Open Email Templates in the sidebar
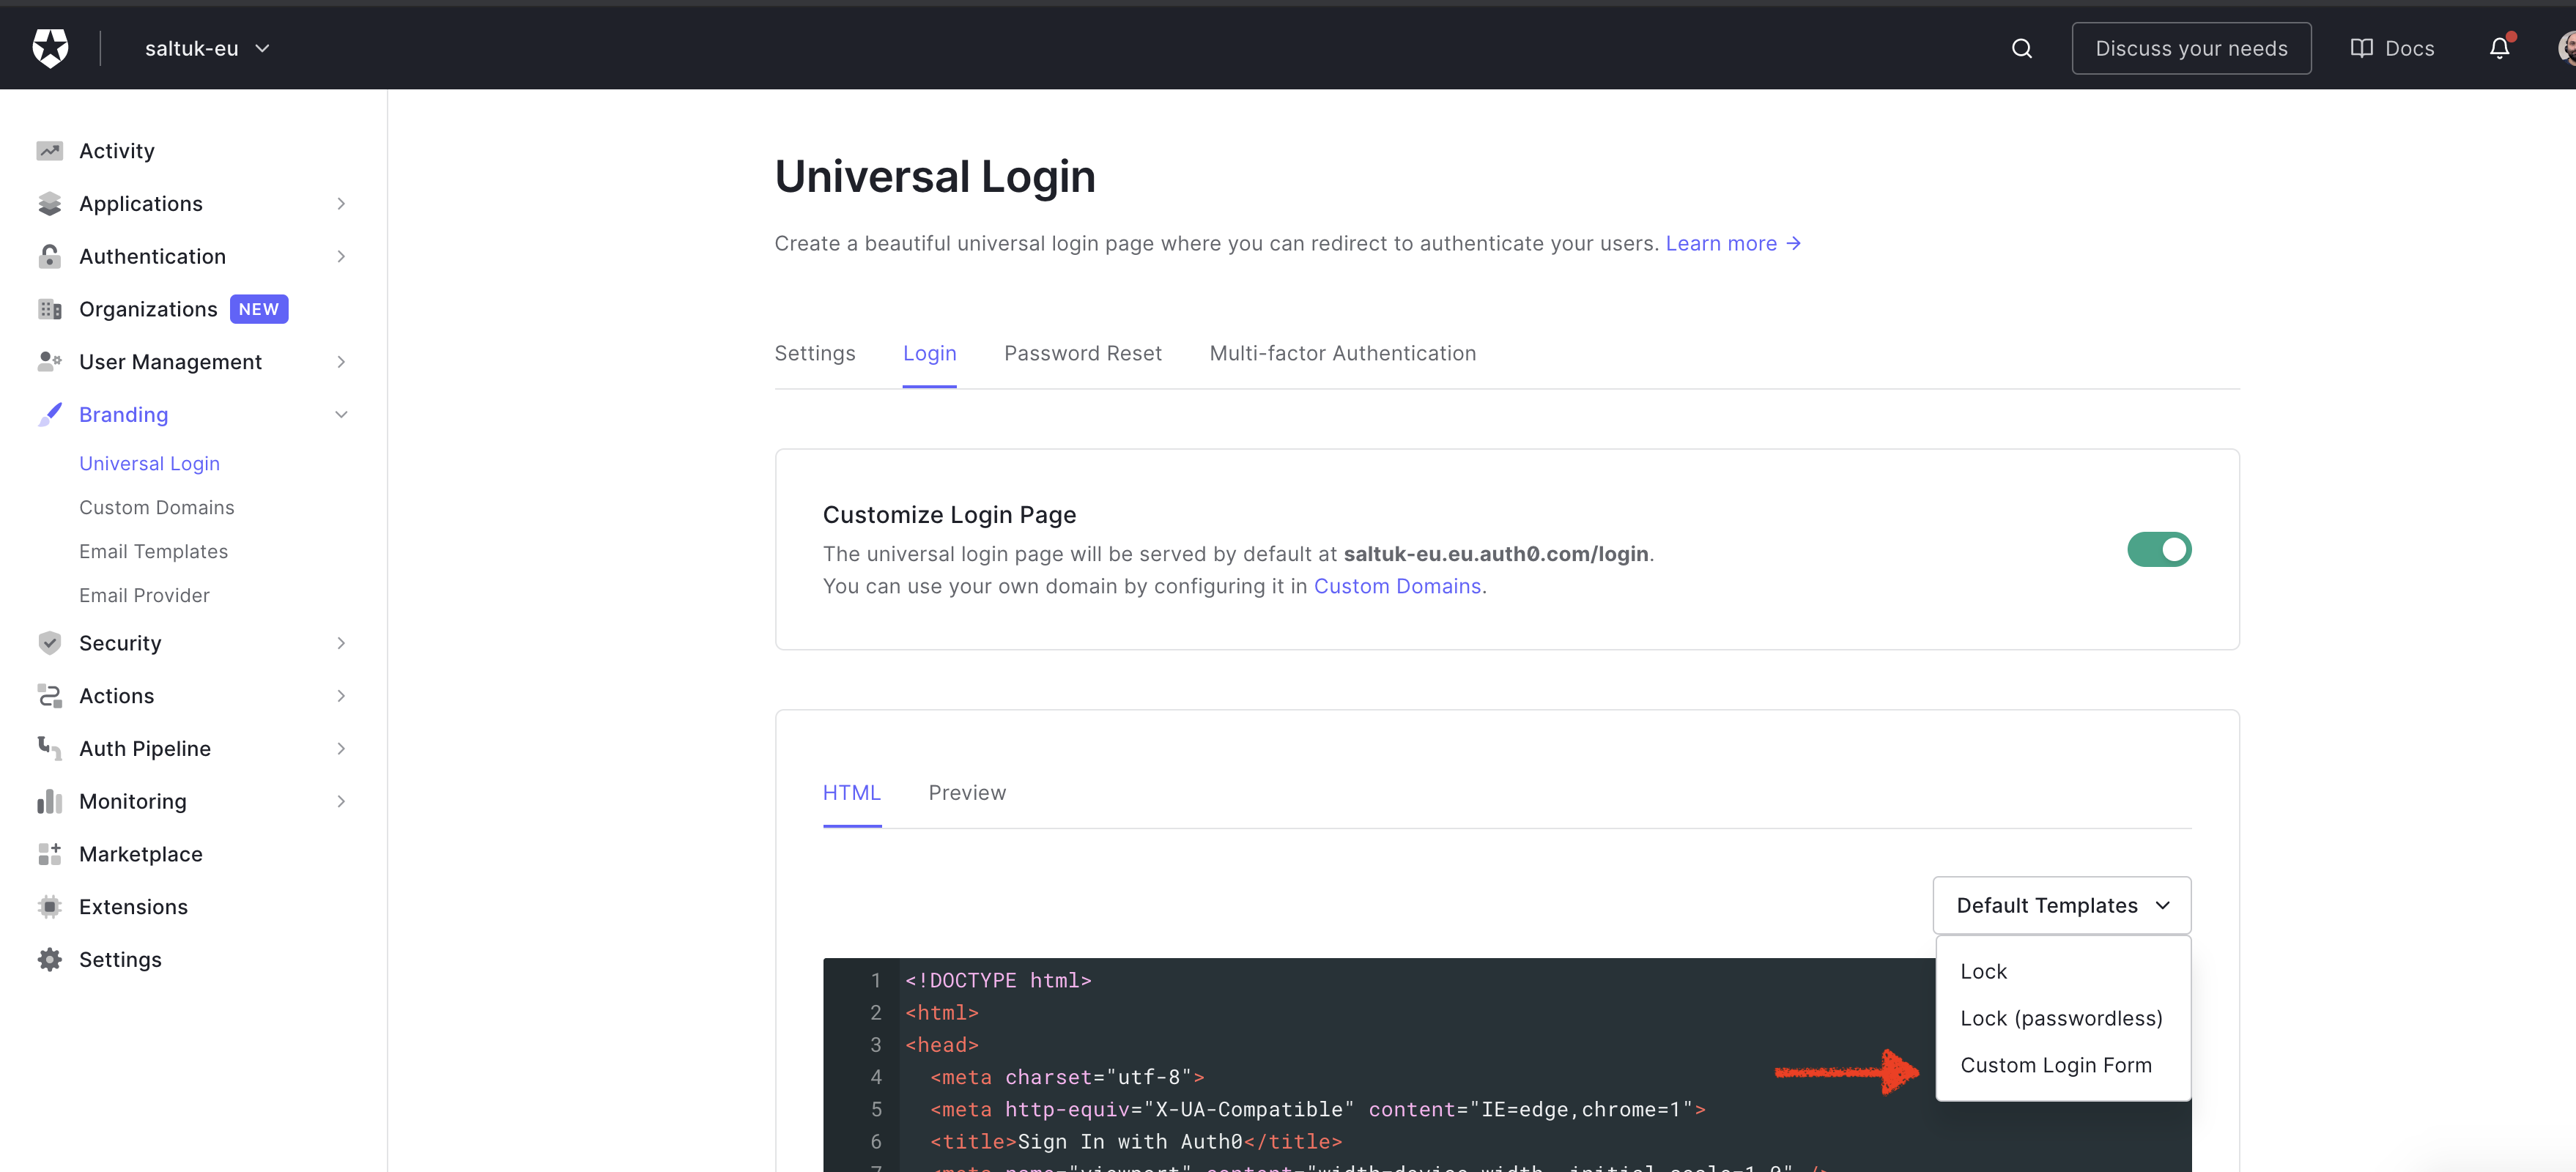The height and width of the screenshot is (1172, 2576). tap(154, 552)
